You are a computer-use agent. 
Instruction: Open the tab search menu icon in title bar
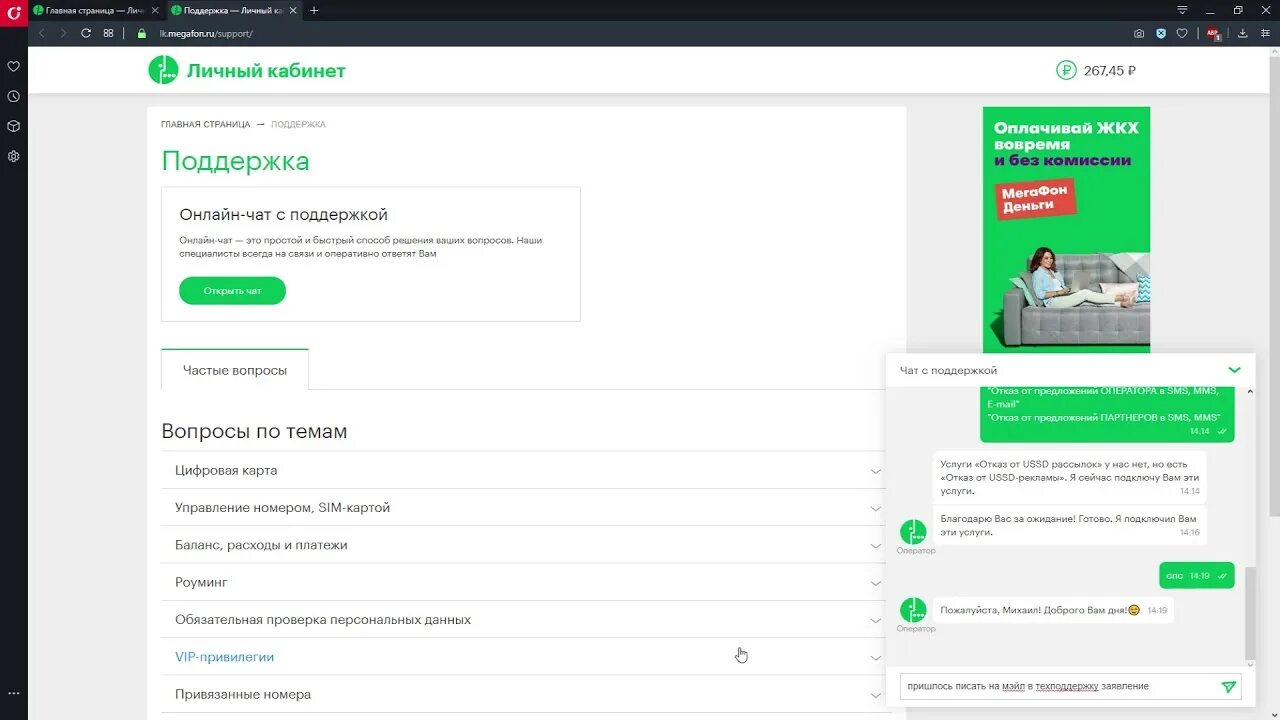tap(1182, 10)
